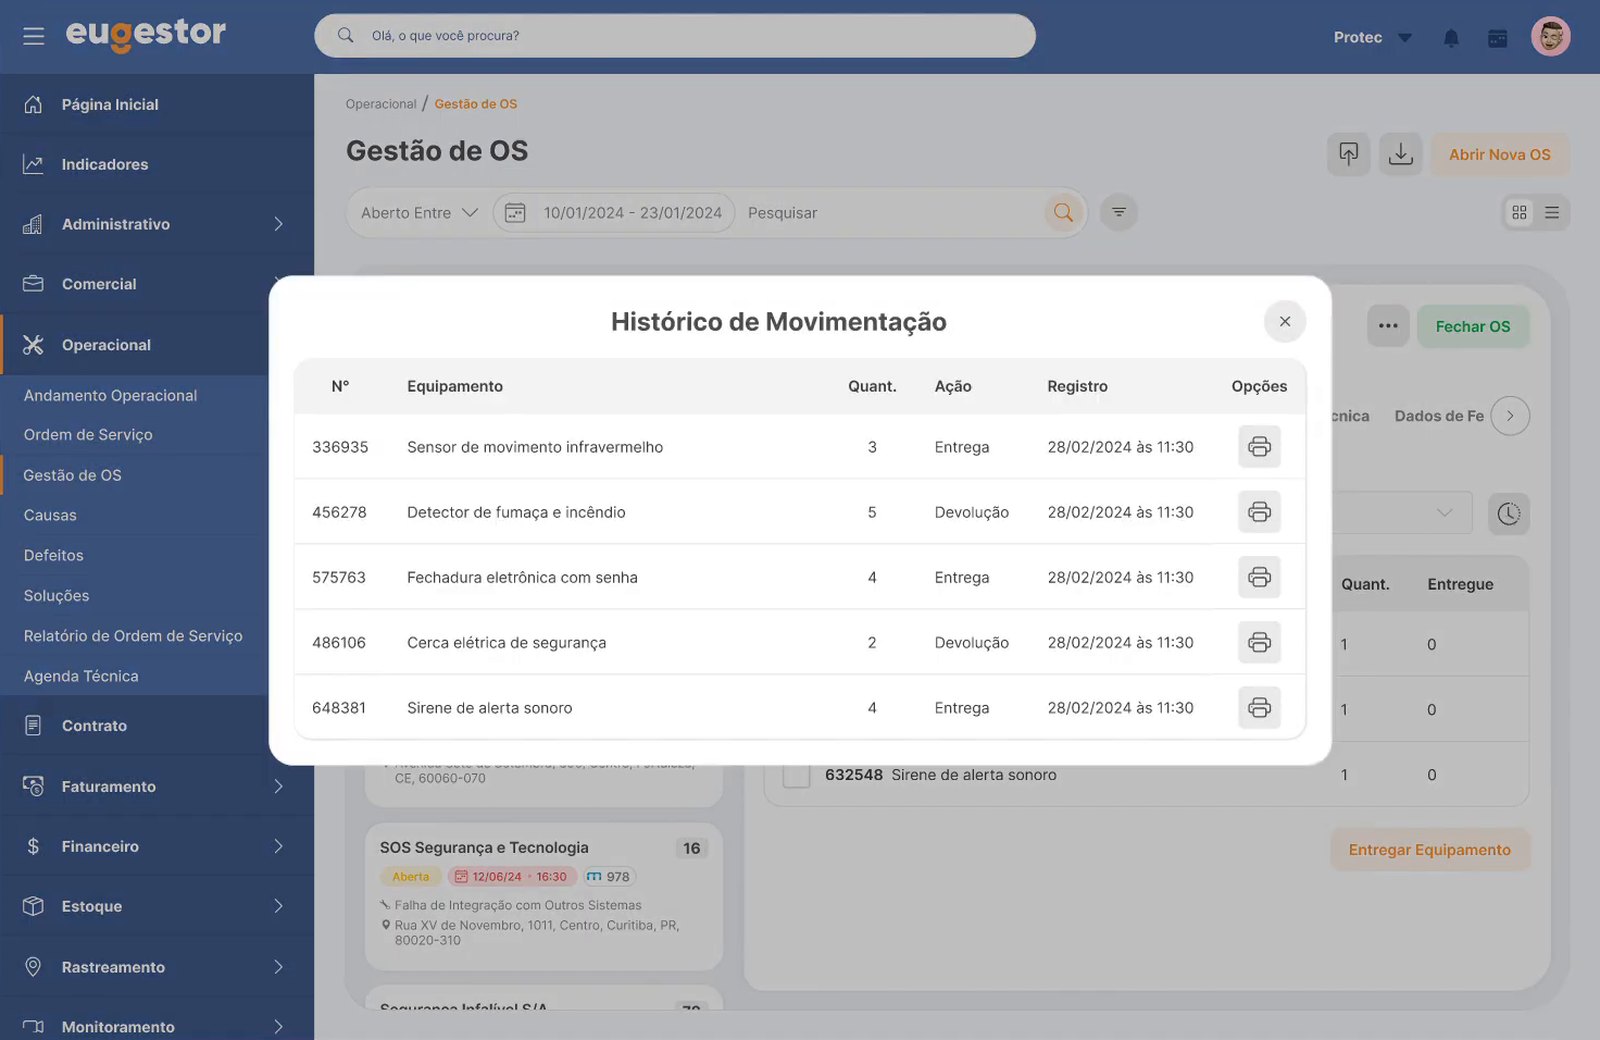Expand the Faturamento menu
This screenshot has width=1600, height=1040.
[x=157, y=786]
